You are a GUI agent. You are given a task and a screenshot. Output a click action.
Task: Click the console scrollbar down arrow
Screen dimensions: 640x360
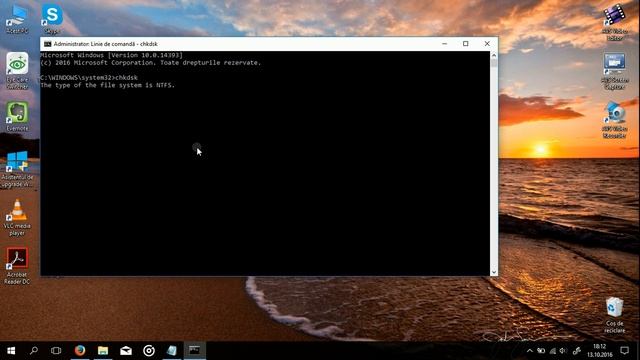coord(494,272)
